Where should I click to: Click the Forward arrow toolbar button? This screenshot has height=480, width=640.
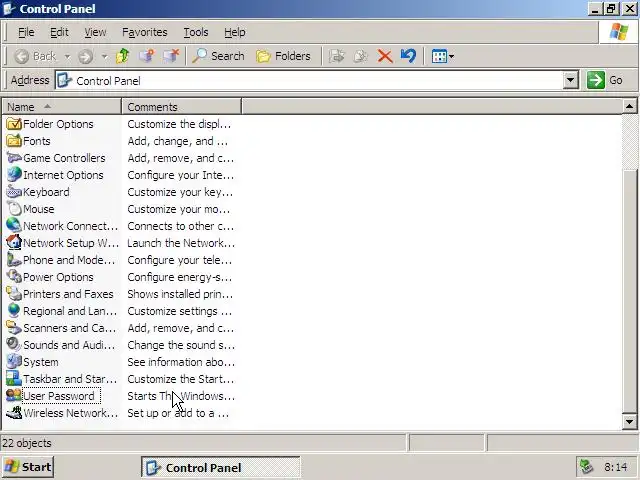click(86, 56)
